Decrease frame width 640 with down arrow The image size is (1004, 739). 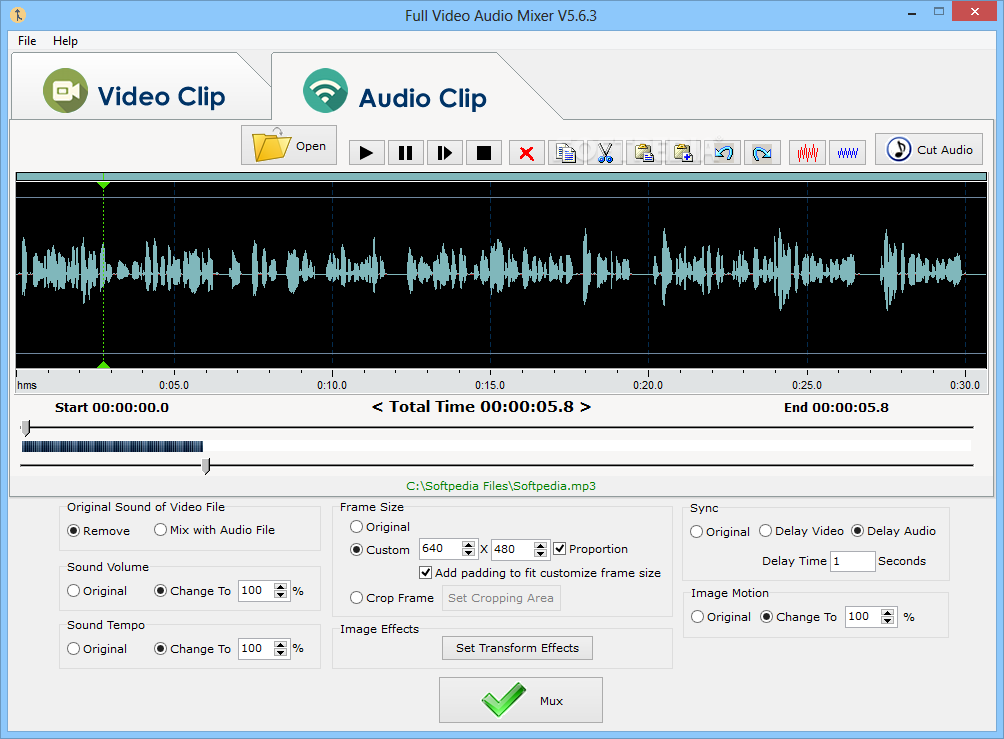point(468,553)
